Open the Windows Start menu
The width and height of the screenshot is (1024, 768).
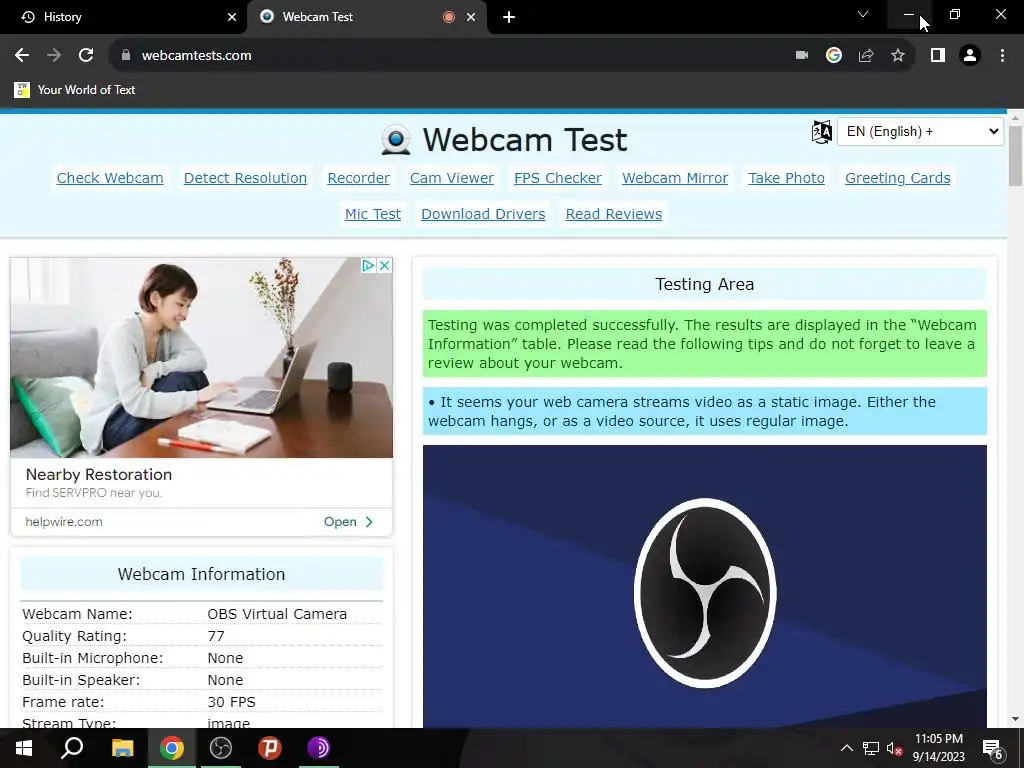coord(24,748)
